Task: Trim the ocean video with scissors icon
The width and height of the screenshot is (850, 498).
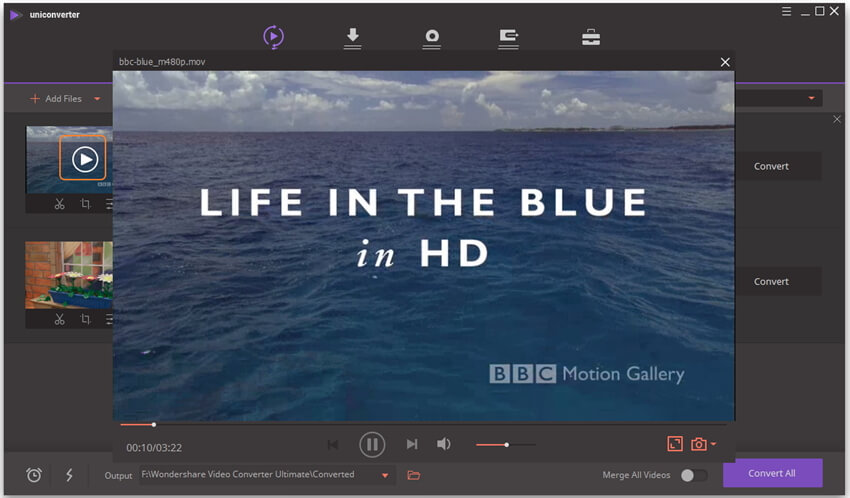Action: tap(60, 204)
